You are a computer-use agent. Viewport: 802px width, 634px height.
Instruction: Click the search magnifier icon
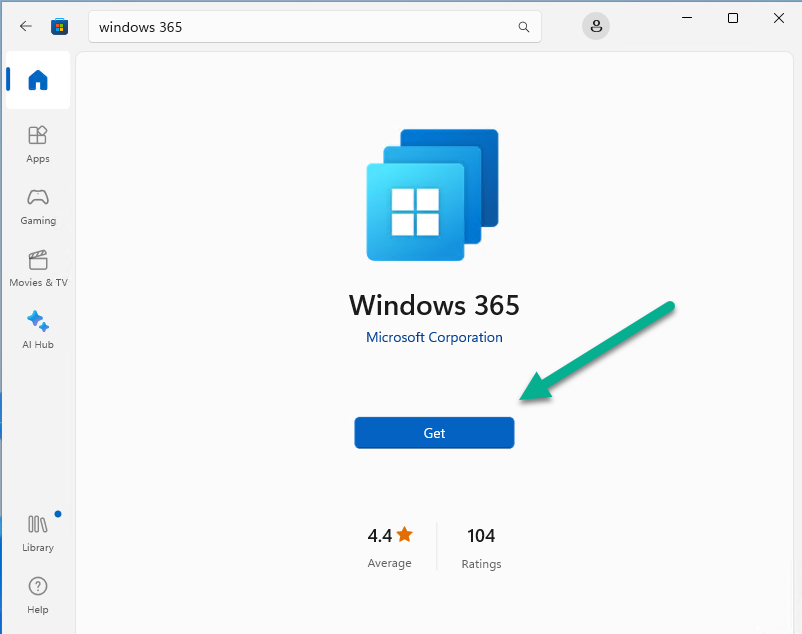coord(523,27)
